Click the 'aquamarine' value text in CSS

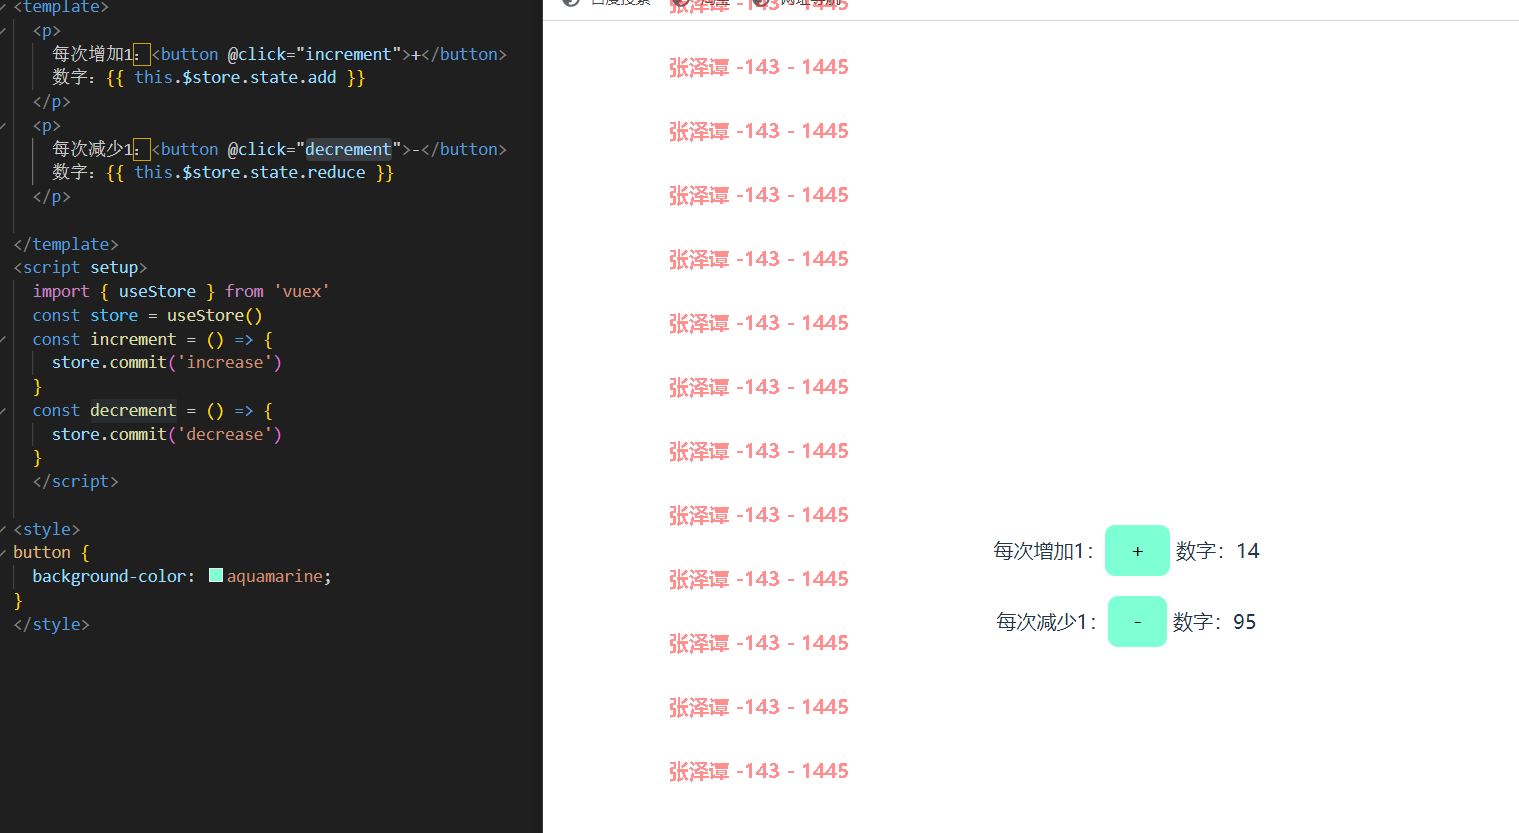[275, 576]
